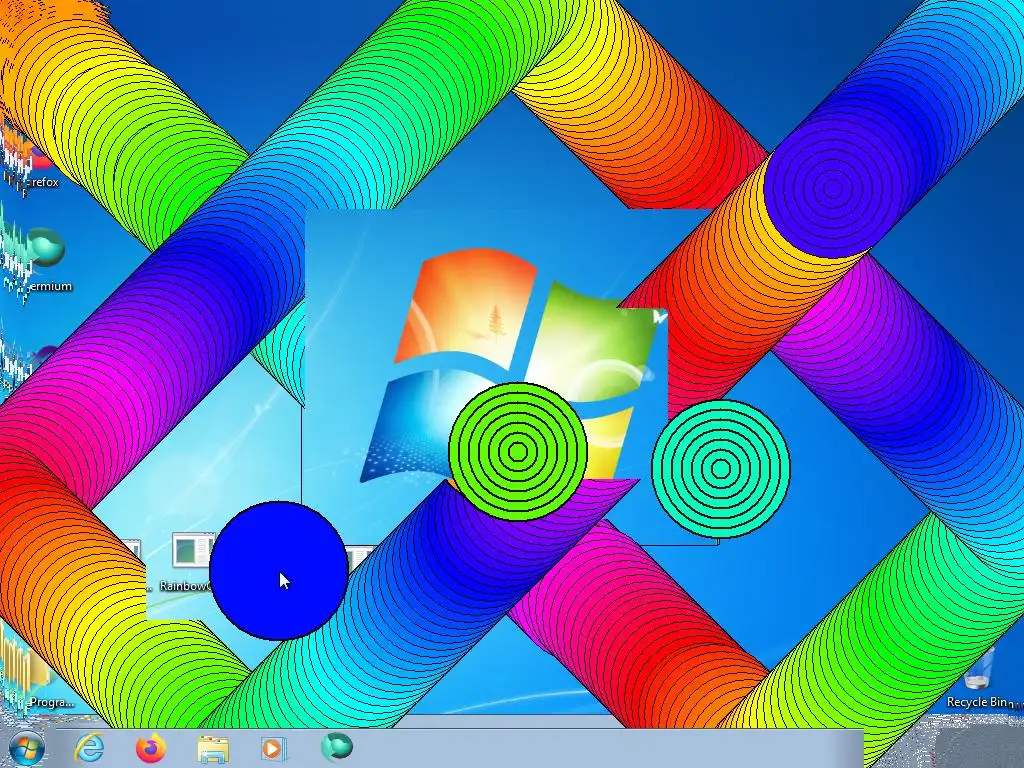Select the Supermium desktop shortcut icon

[46, 248]
